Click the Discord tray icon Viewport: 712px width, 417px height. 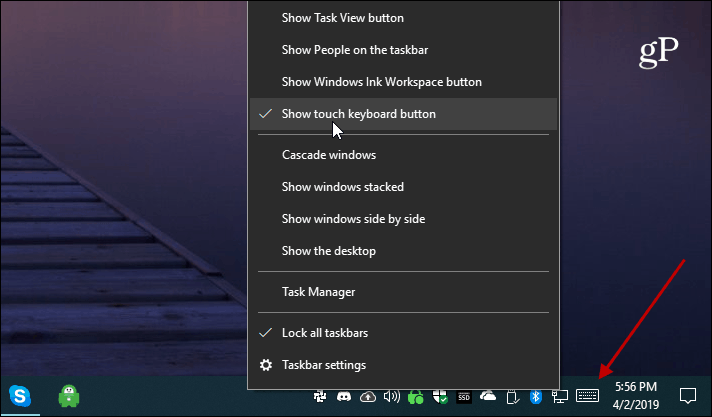[x=344, y=397]
